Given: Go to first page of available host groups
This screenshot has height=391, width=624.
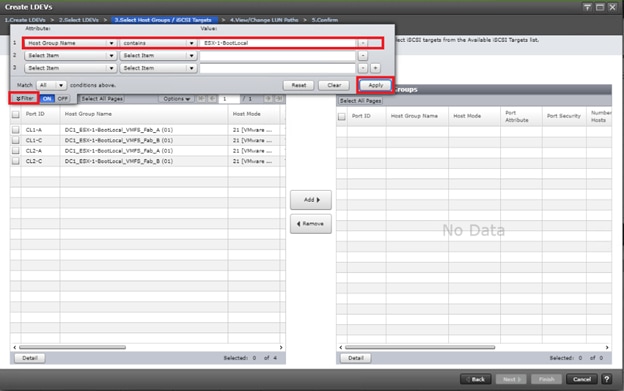Looking at the screenshot, I should tap(201, 99).
